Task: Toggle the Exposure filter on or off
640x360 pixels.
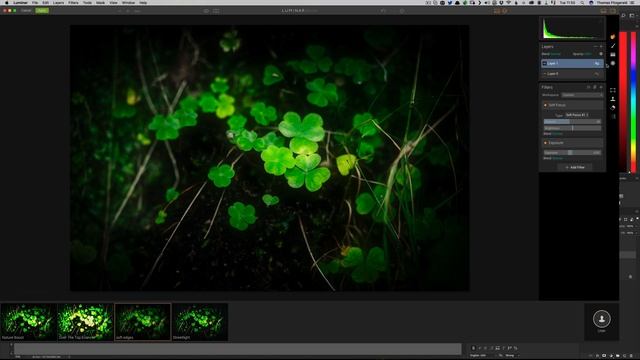Action: pos(545,143)
